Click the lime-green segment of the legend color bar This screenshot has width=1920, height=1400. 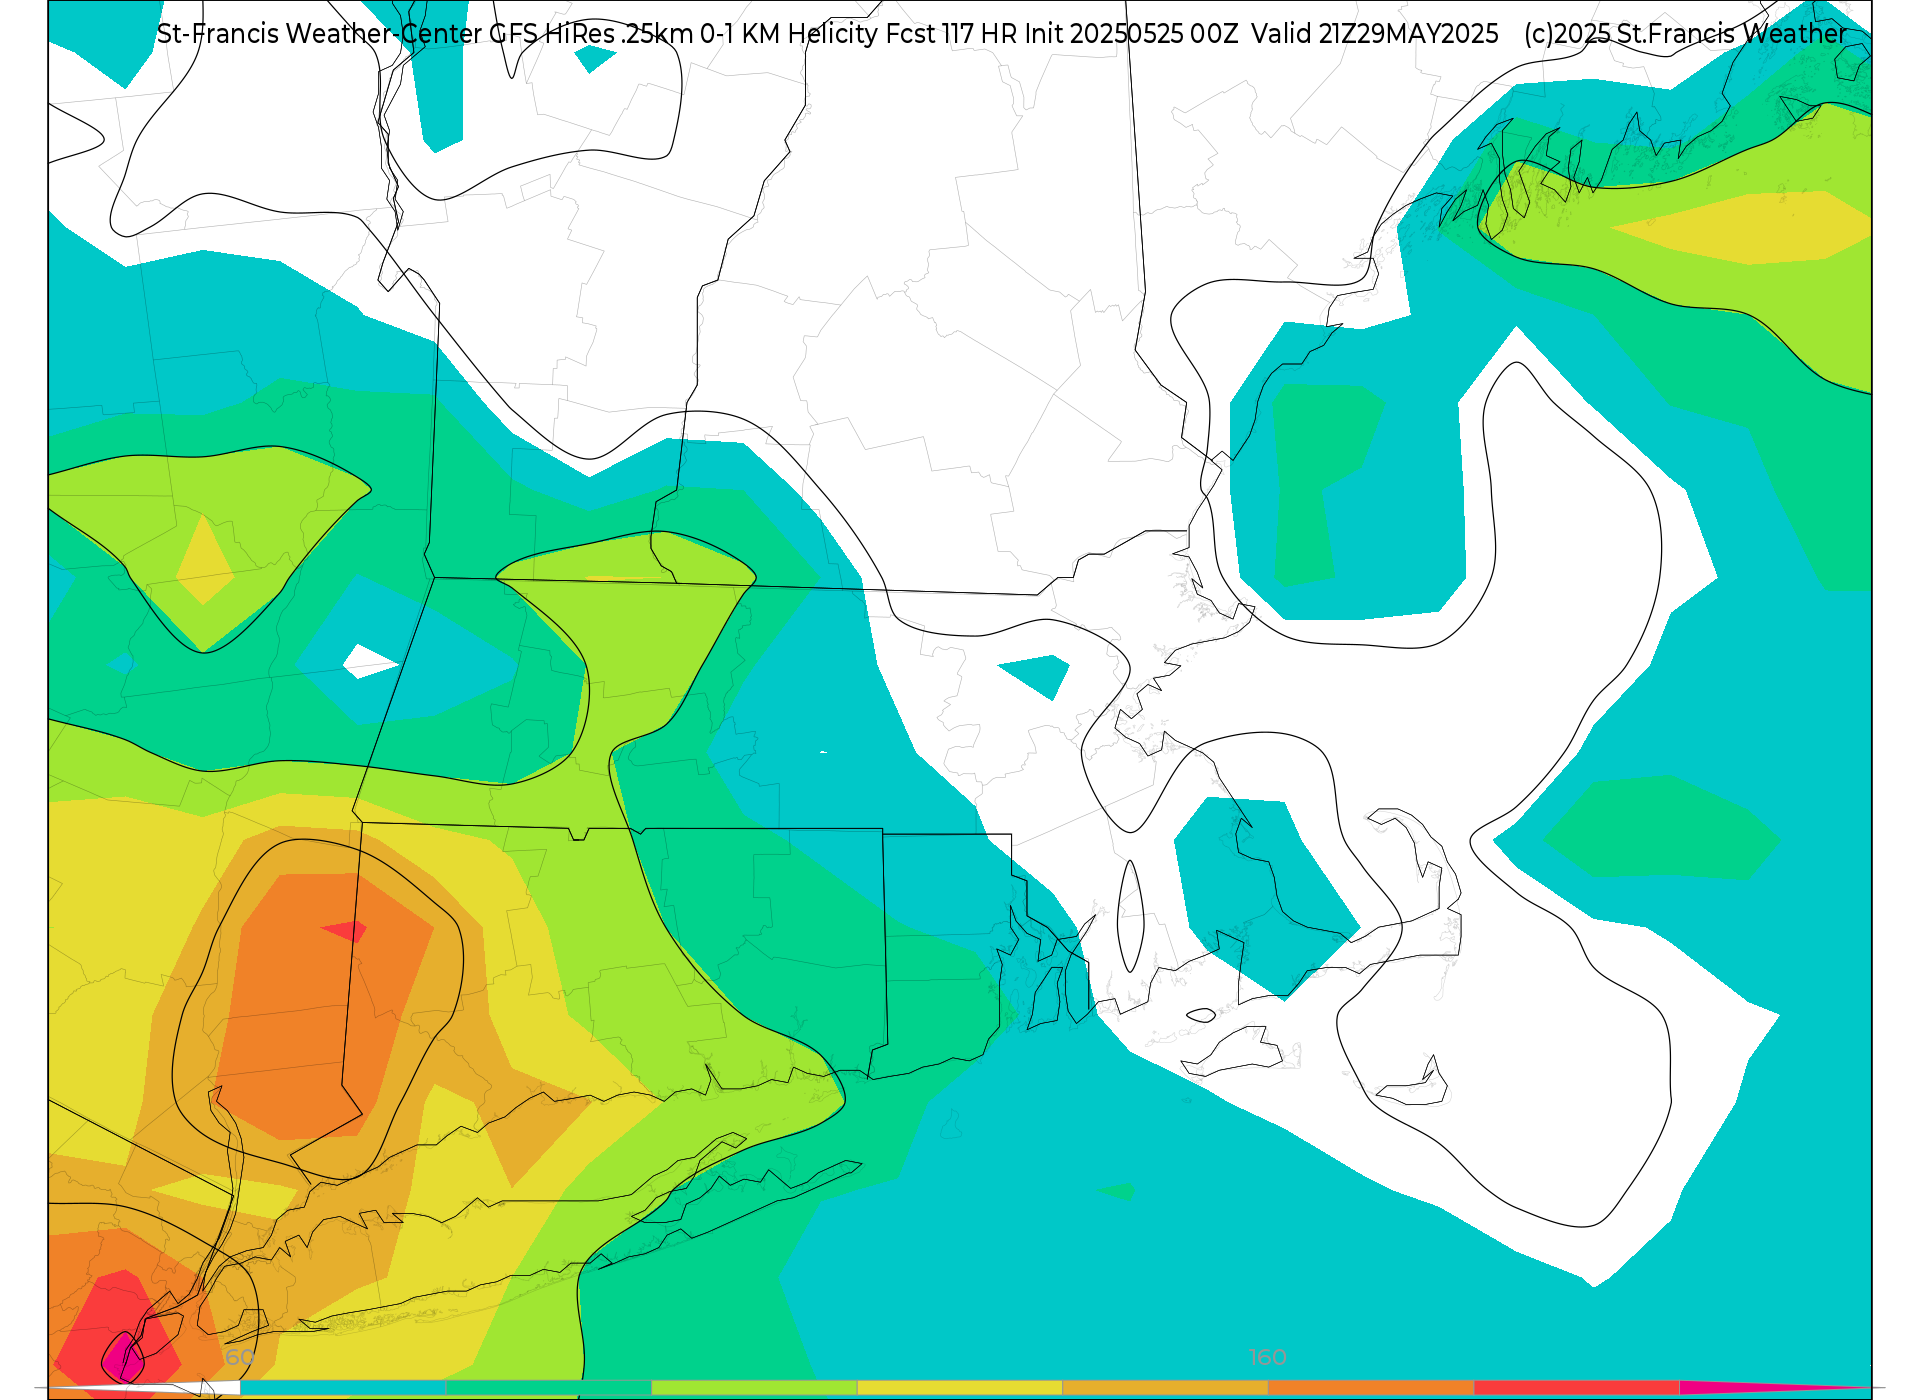754,1388
